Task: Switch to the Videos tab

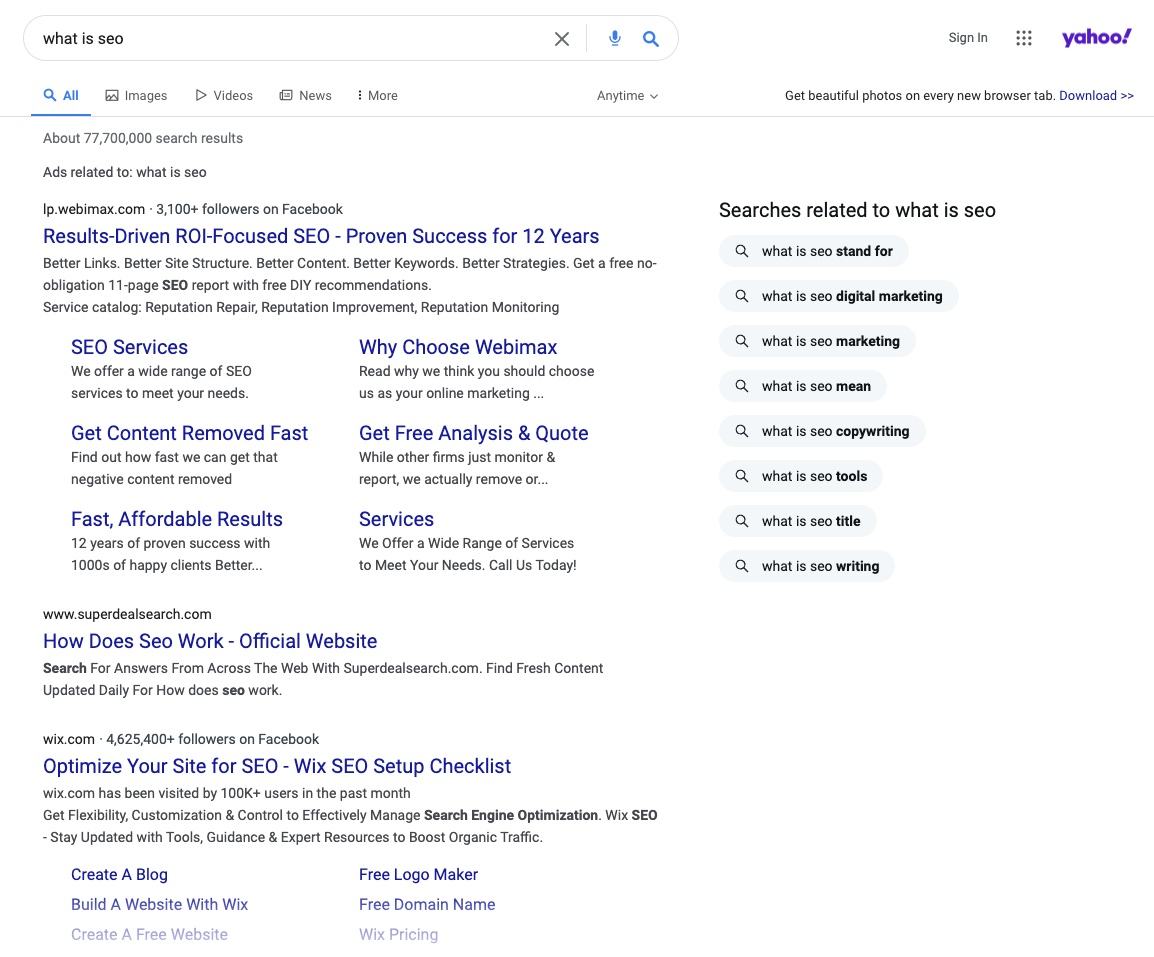Action: (224, 96)
